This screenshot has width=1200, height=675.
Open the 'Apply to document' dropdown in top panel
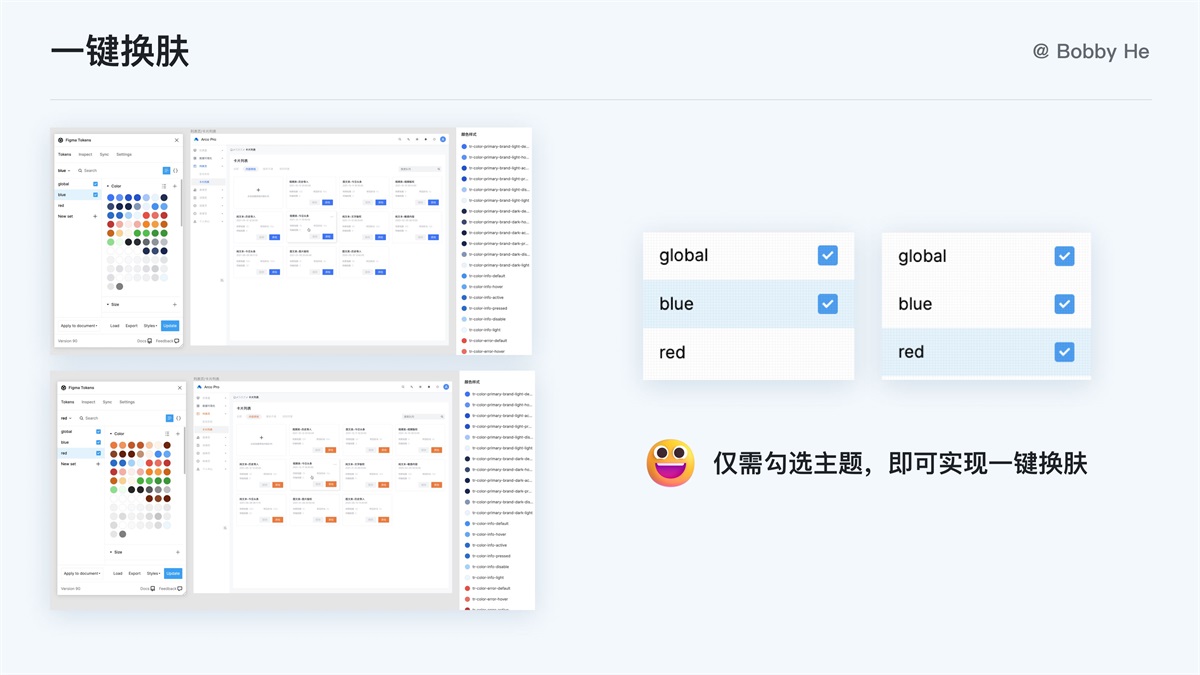pos(80,326)
